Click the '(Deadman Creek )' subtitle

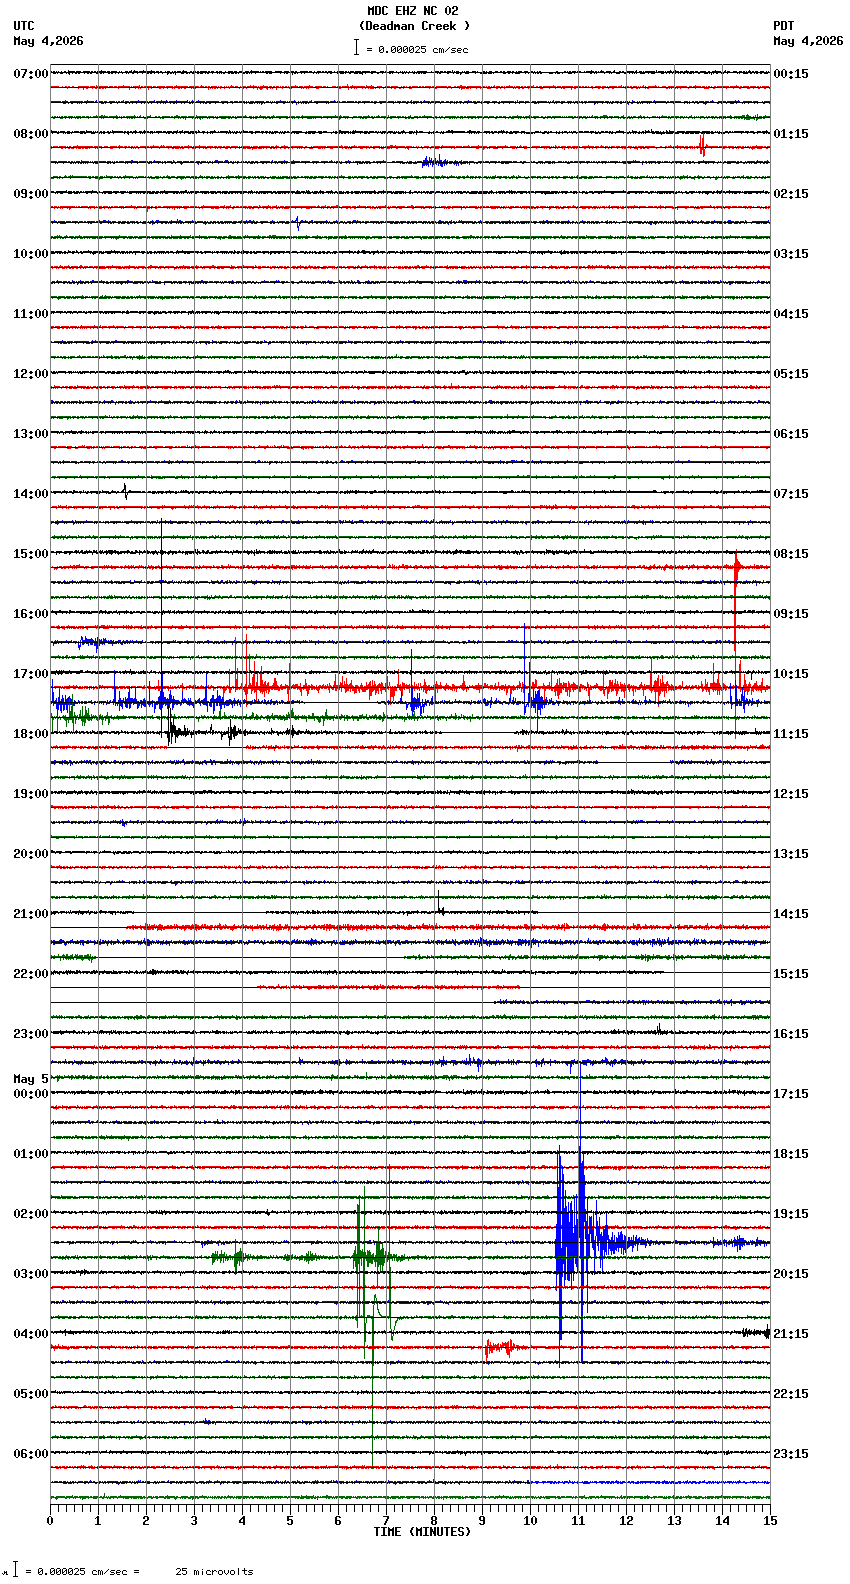click(414, 26)
